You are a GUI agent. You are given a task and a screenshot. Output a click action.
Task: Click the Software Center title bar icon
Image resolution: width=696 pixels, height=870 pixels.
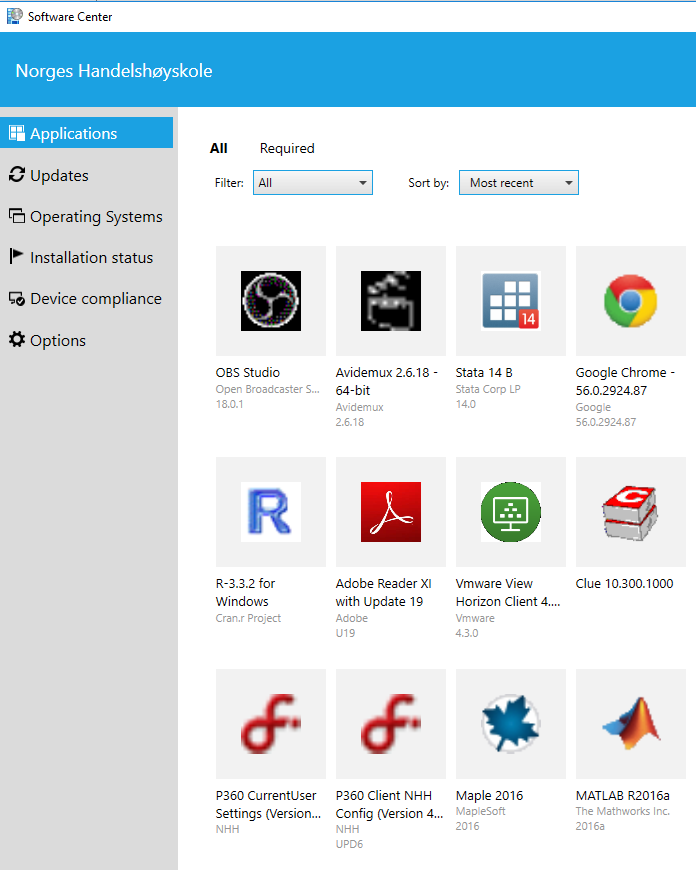point(14,16)
